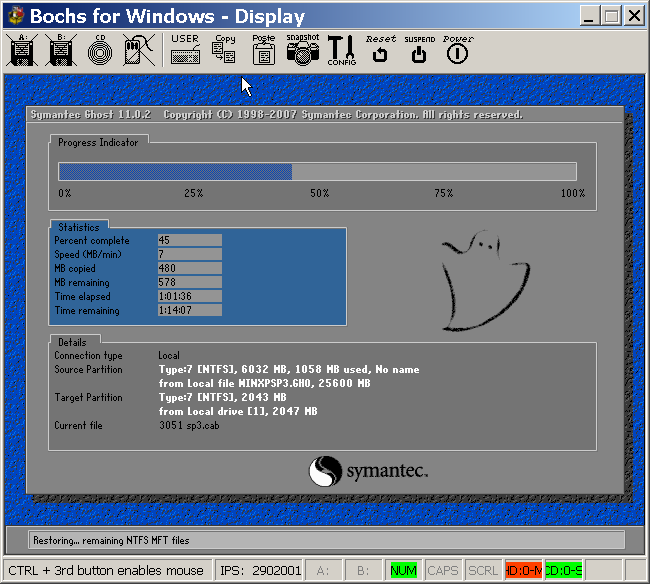Click the 100% progress label

coord(573,193)
